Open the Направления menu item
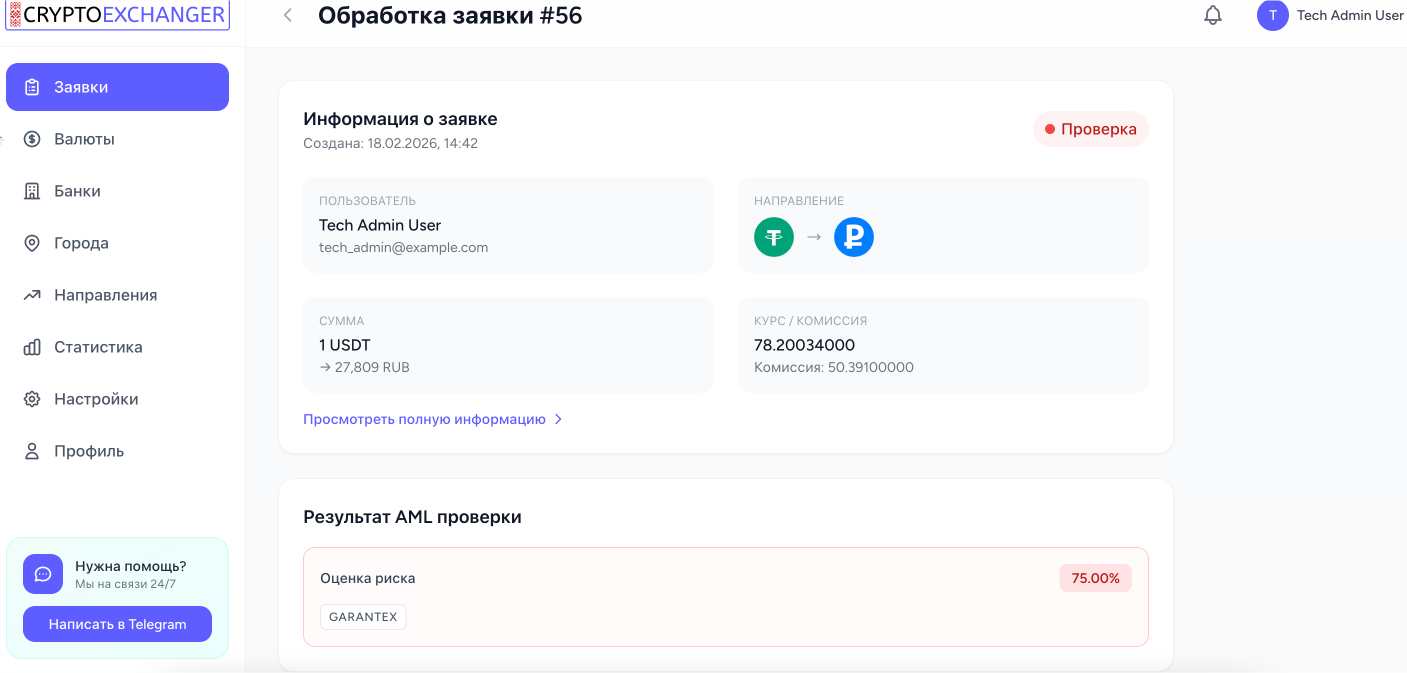This screenshot has height=673, width=1407. click(x=105, y=295)
